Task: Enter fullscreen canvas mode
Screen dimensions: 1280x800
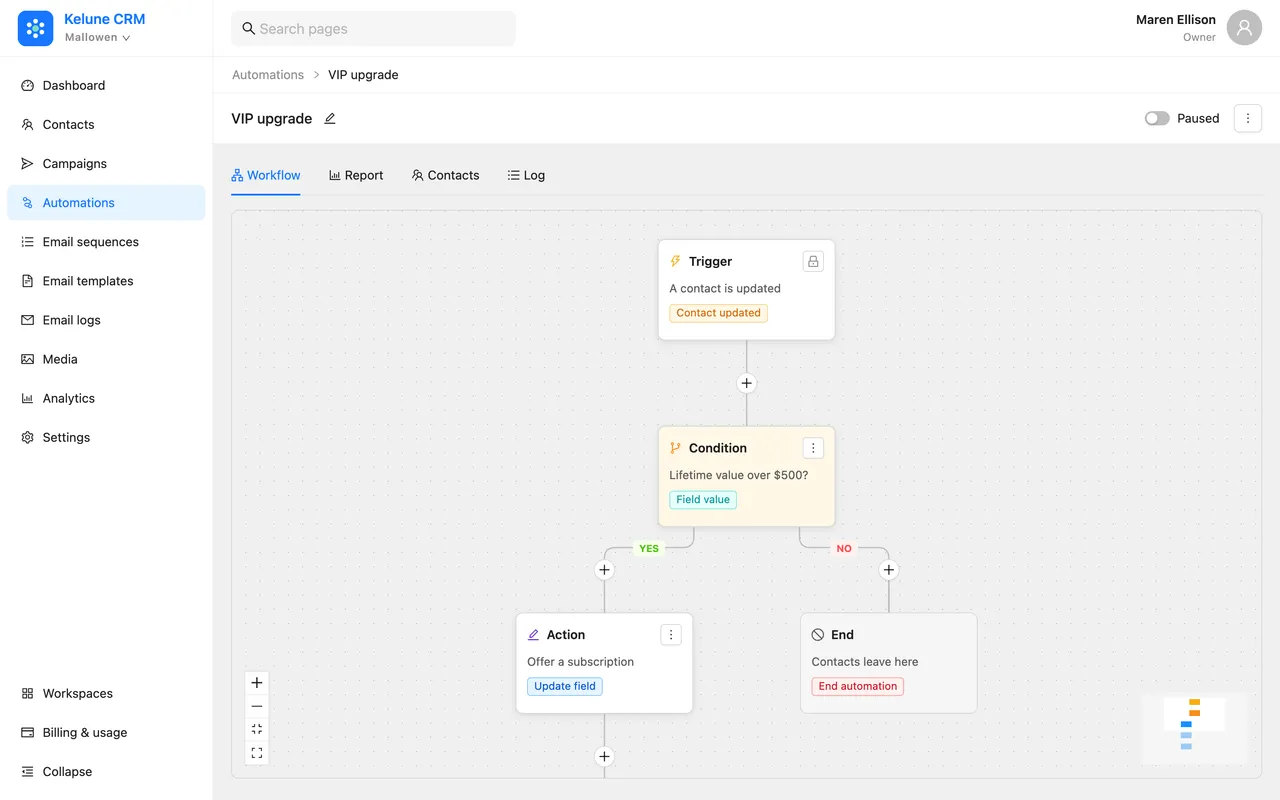Action: pyautogui.click(x=257, y=753)
